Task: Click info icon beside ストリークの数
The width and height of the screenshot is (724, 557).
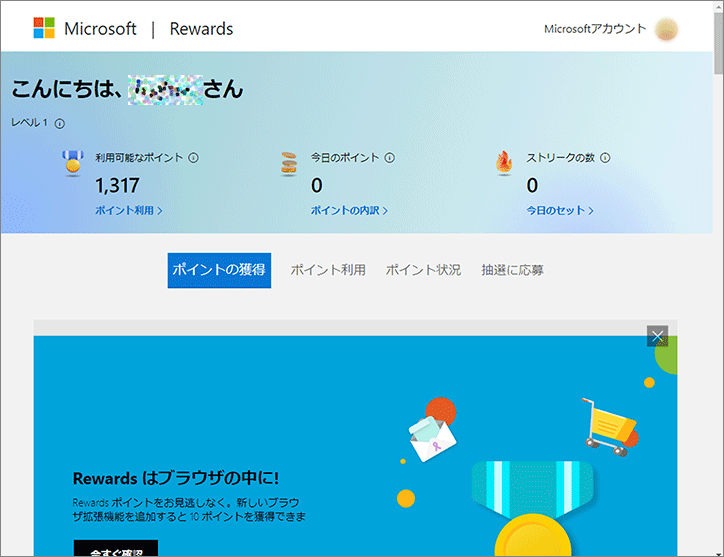Action: 605,158
